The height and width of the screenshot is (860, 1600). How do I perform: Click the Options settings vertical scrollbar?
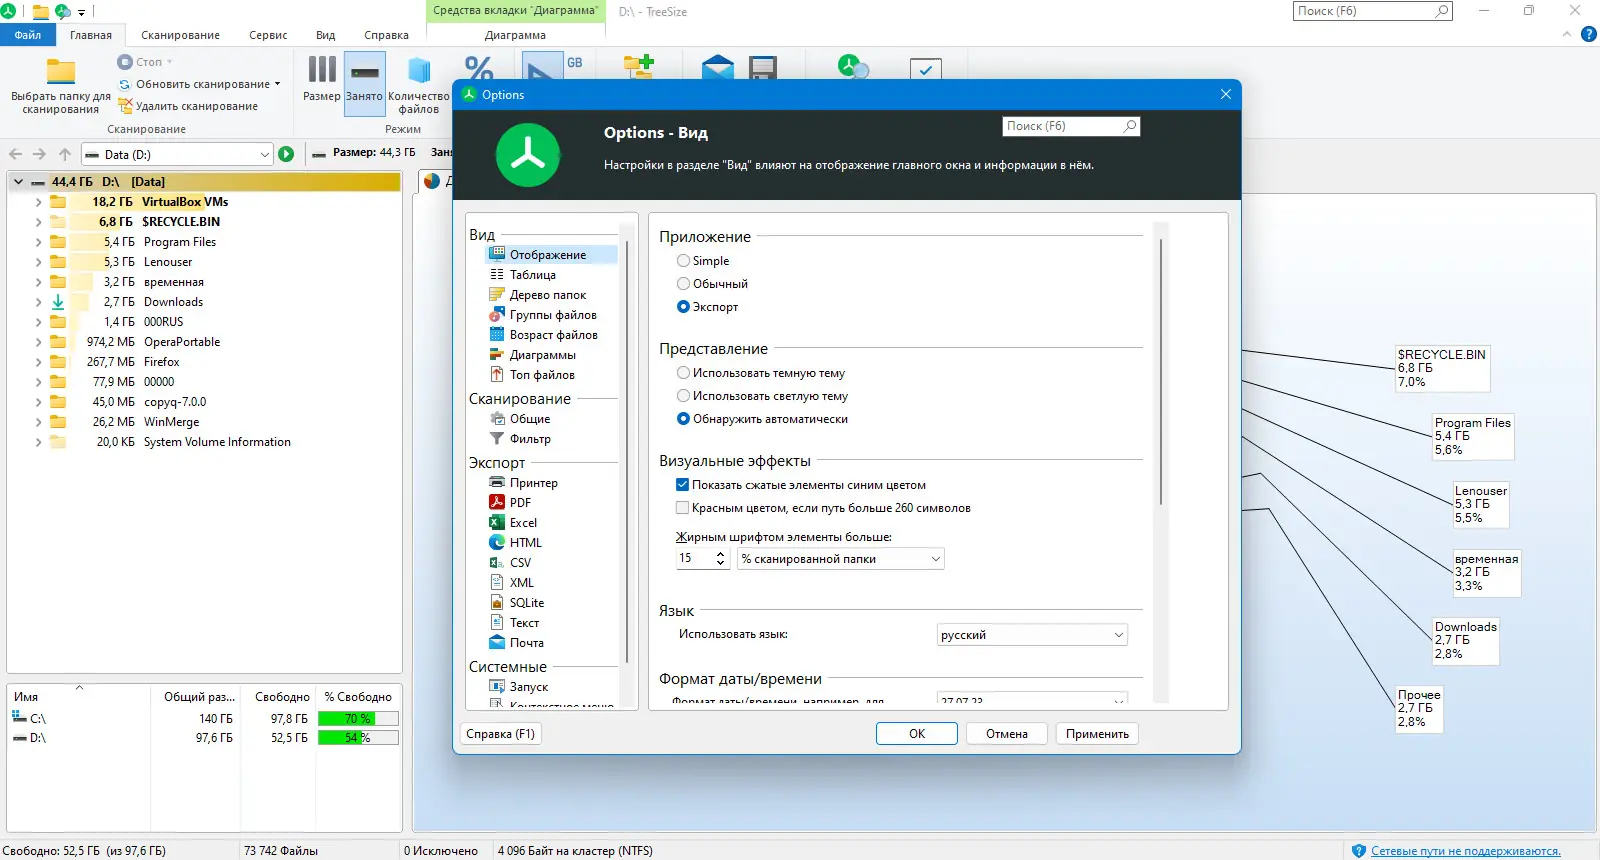tap(1160, 371)
